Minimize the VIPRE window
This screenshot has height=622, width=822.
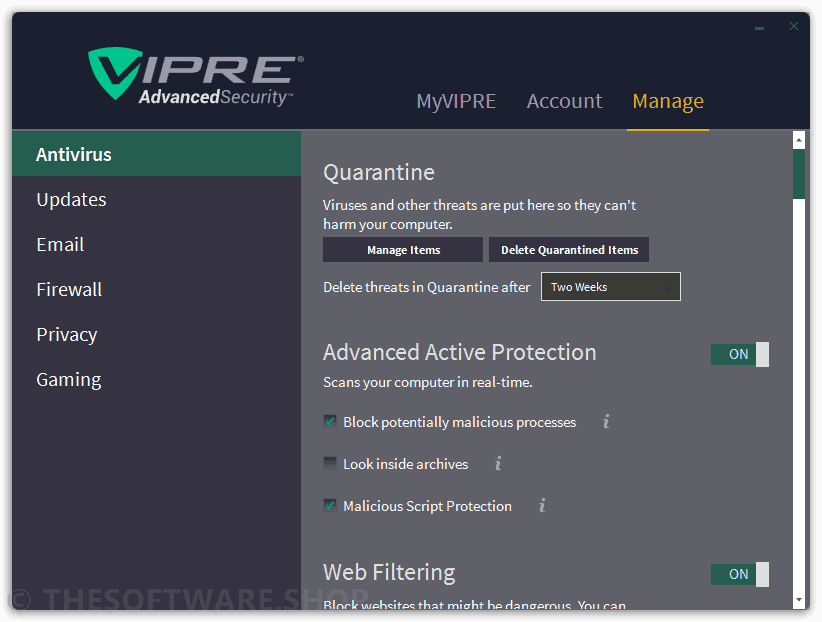759,27
